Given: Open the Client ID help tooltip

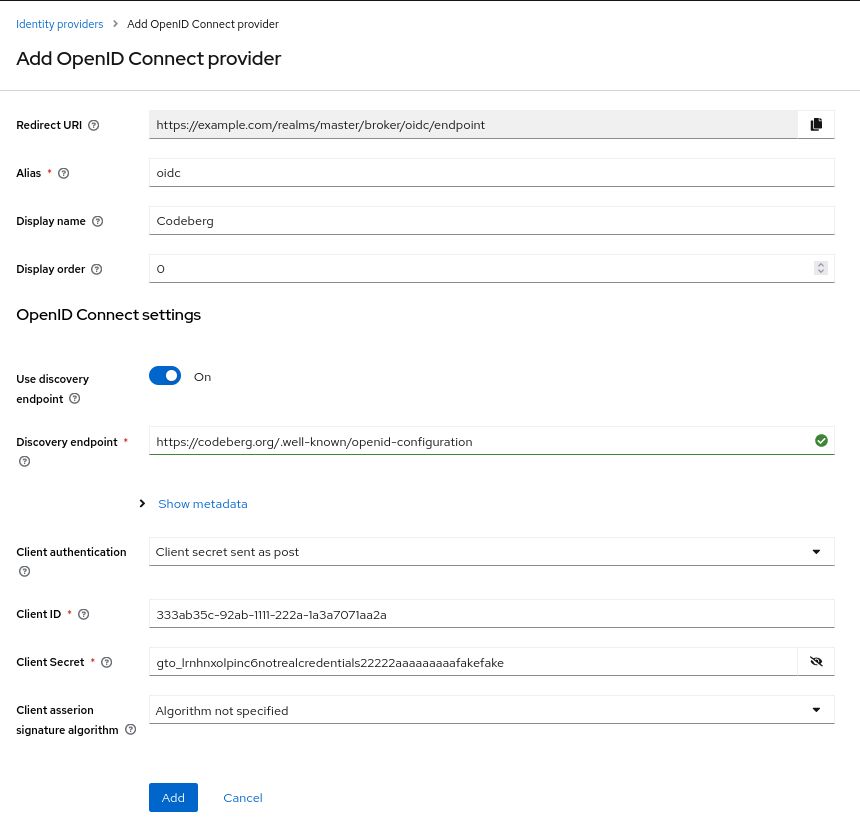Looking at the screenshot, I should pos(83,614).
